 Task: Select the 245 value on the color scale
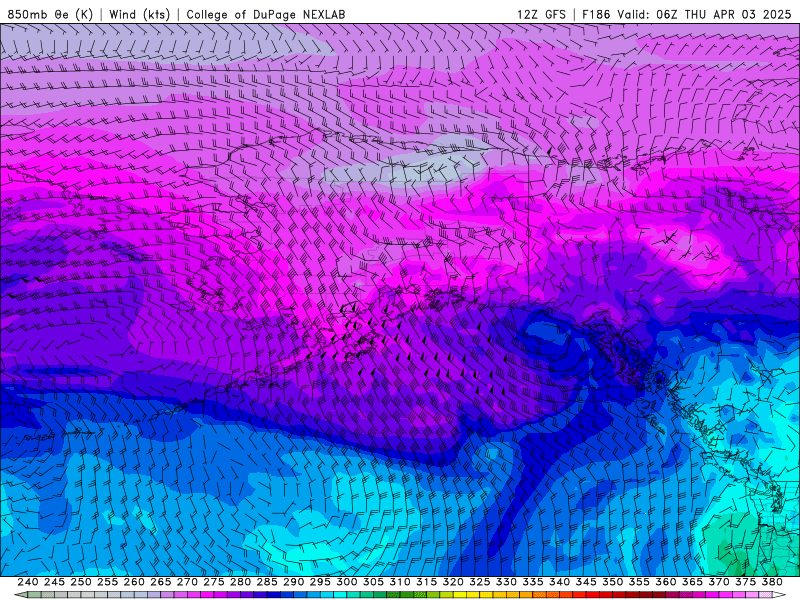click(54, 582)
